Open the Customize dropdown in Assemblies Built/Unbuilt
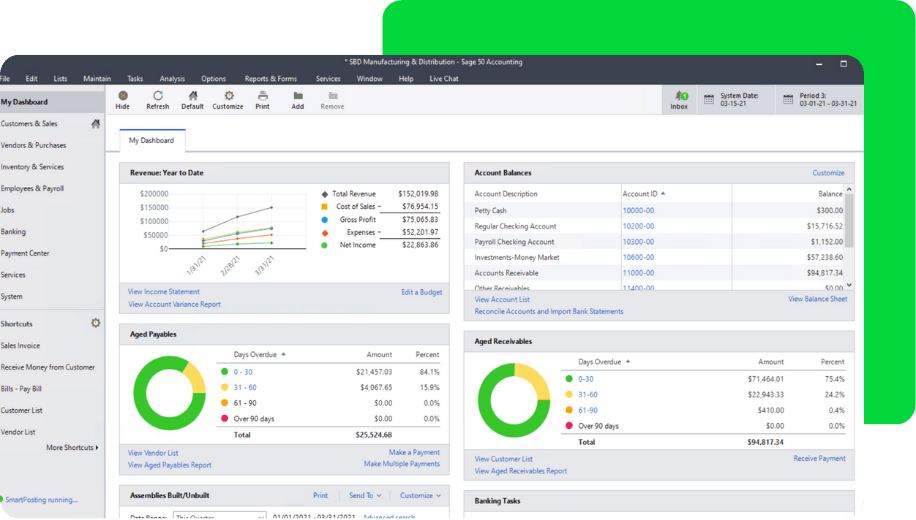Screen dimensions: 916x520 [420, 495]
